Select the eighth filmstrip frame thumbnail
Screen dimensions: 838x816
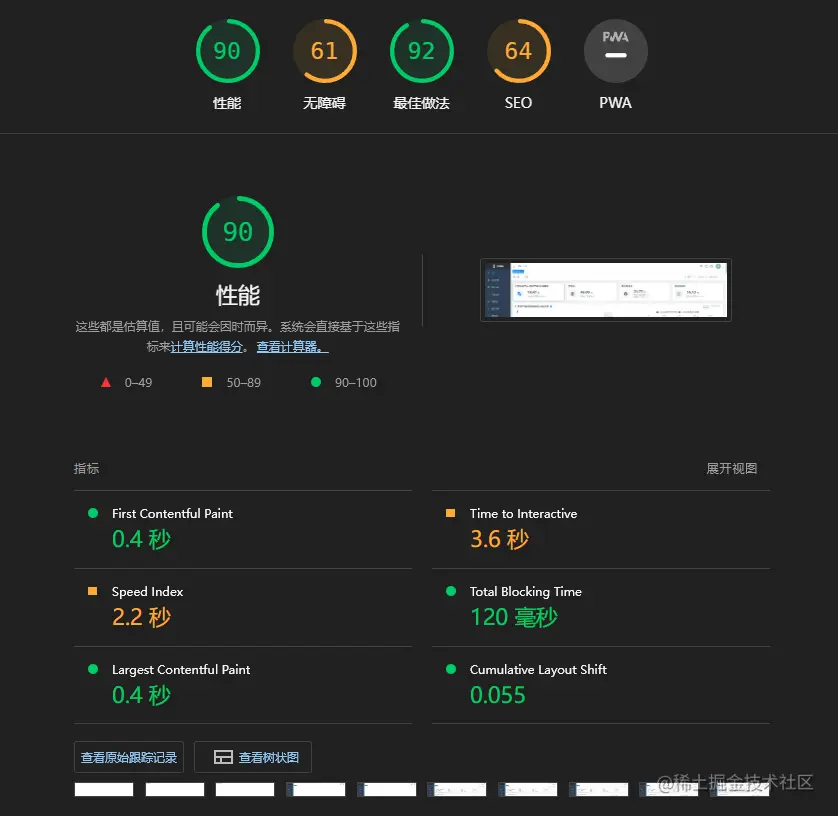pos(599,789)
